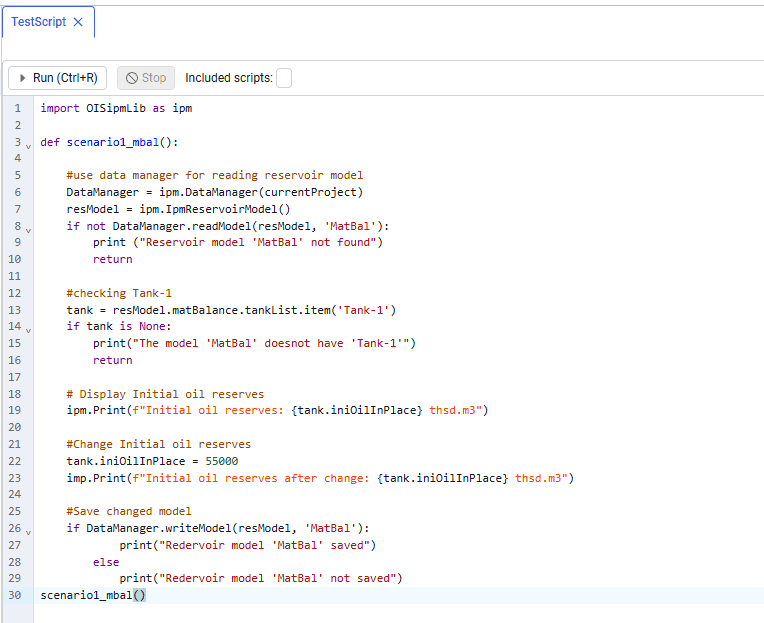Click 'DataManager.writeModel' on line 26
The width and height of the screenshot is (764, 623).
158,529
